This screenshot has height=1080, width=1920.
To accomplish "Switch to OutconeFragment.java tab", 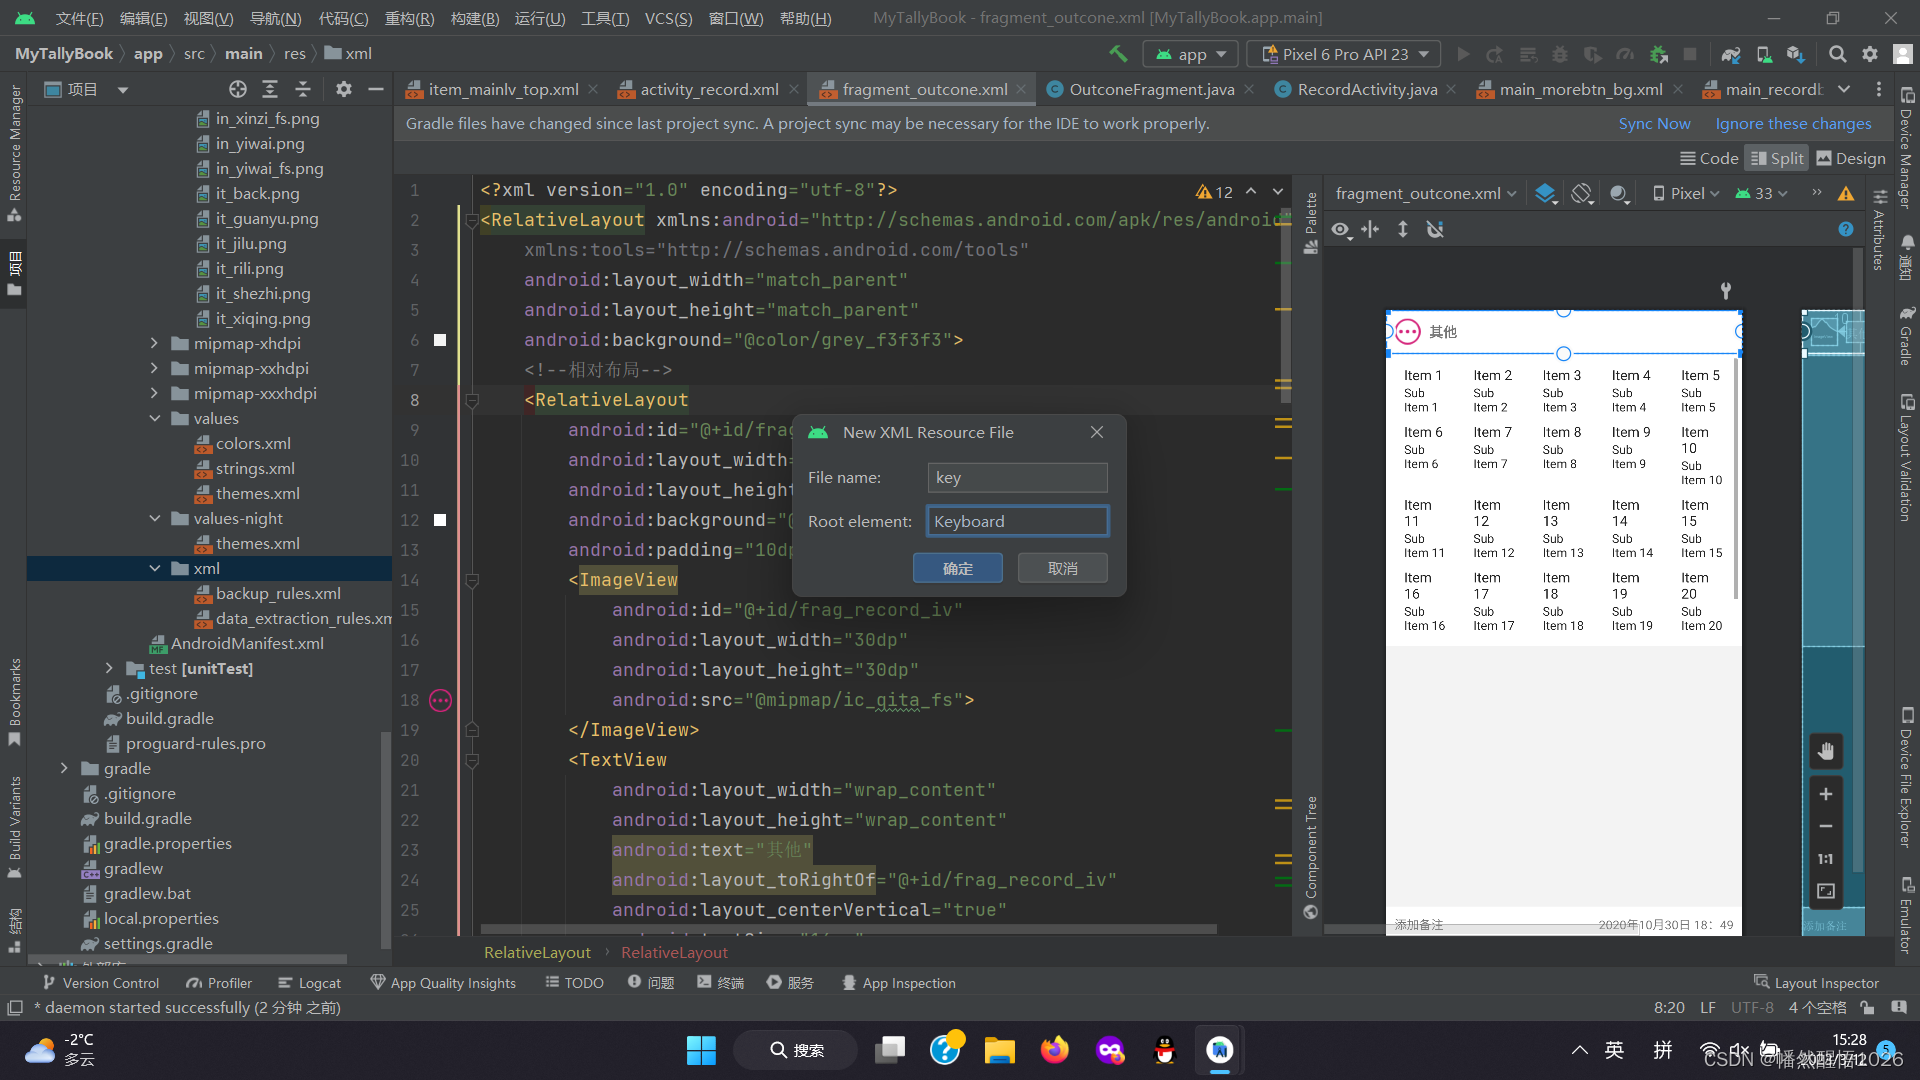I will click(1150, 89).
